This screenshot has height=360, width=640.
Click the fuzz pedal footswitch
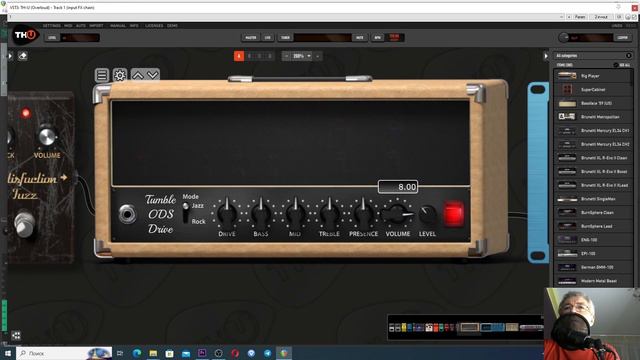(x=24, y=224)
